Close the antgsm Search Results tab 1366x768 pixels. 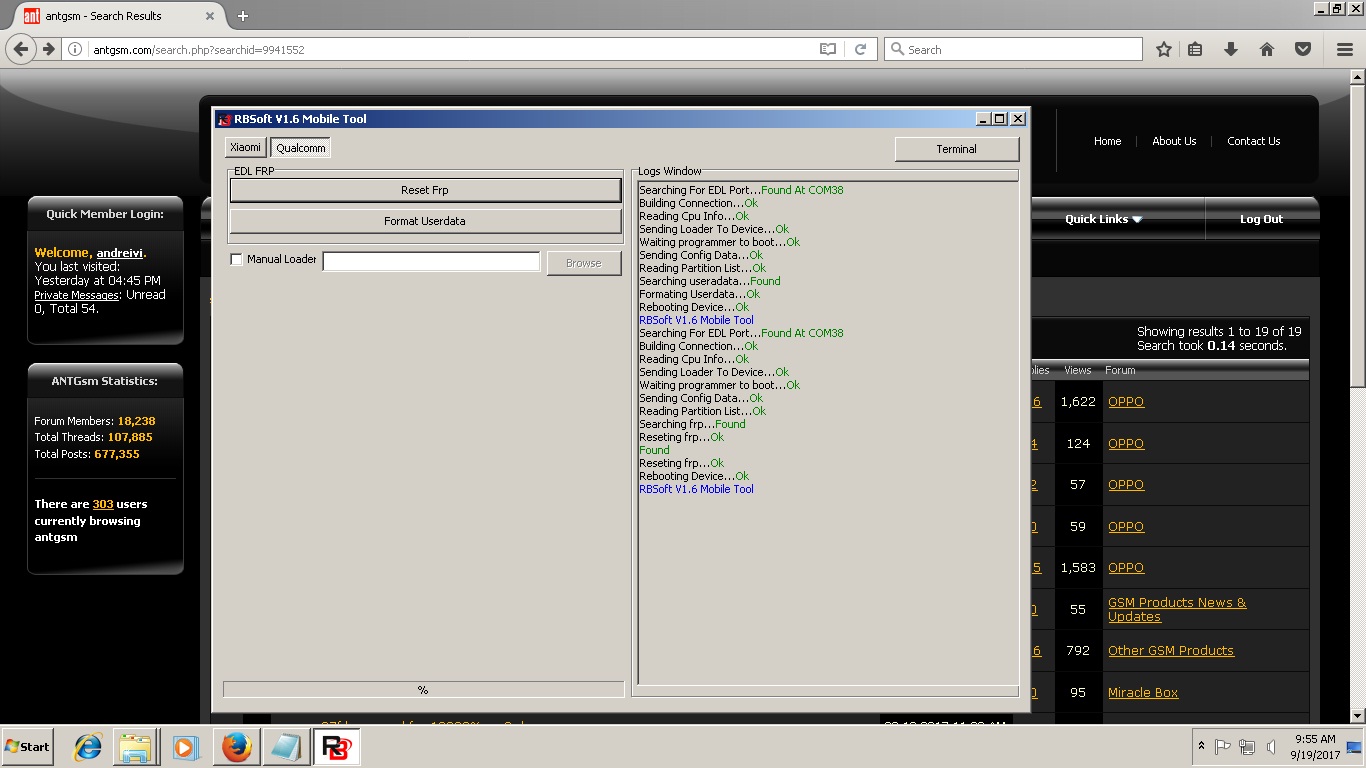(210, 16)
